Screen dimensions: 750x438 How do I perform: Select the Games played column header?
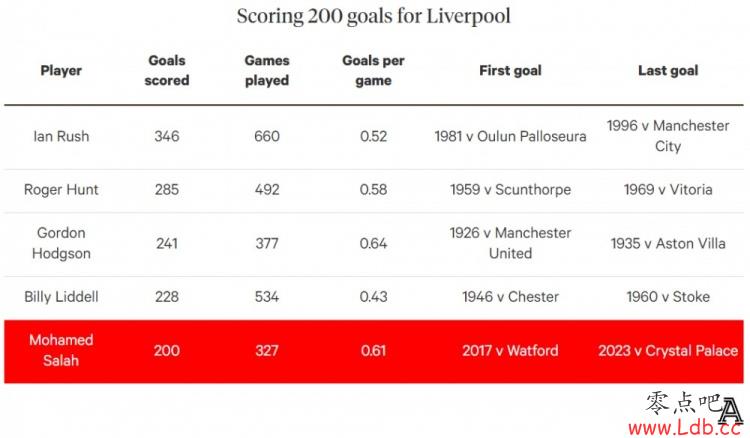[x=267, y=70]
